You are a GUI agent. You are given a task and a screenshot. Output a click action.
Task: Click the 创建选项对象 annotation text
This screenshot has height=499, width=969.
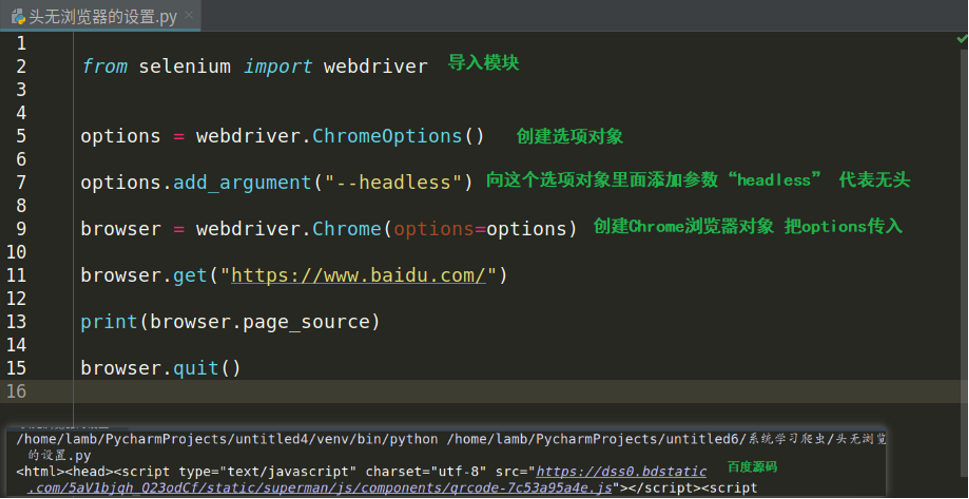pyautogui.click(x=570, y=137)
